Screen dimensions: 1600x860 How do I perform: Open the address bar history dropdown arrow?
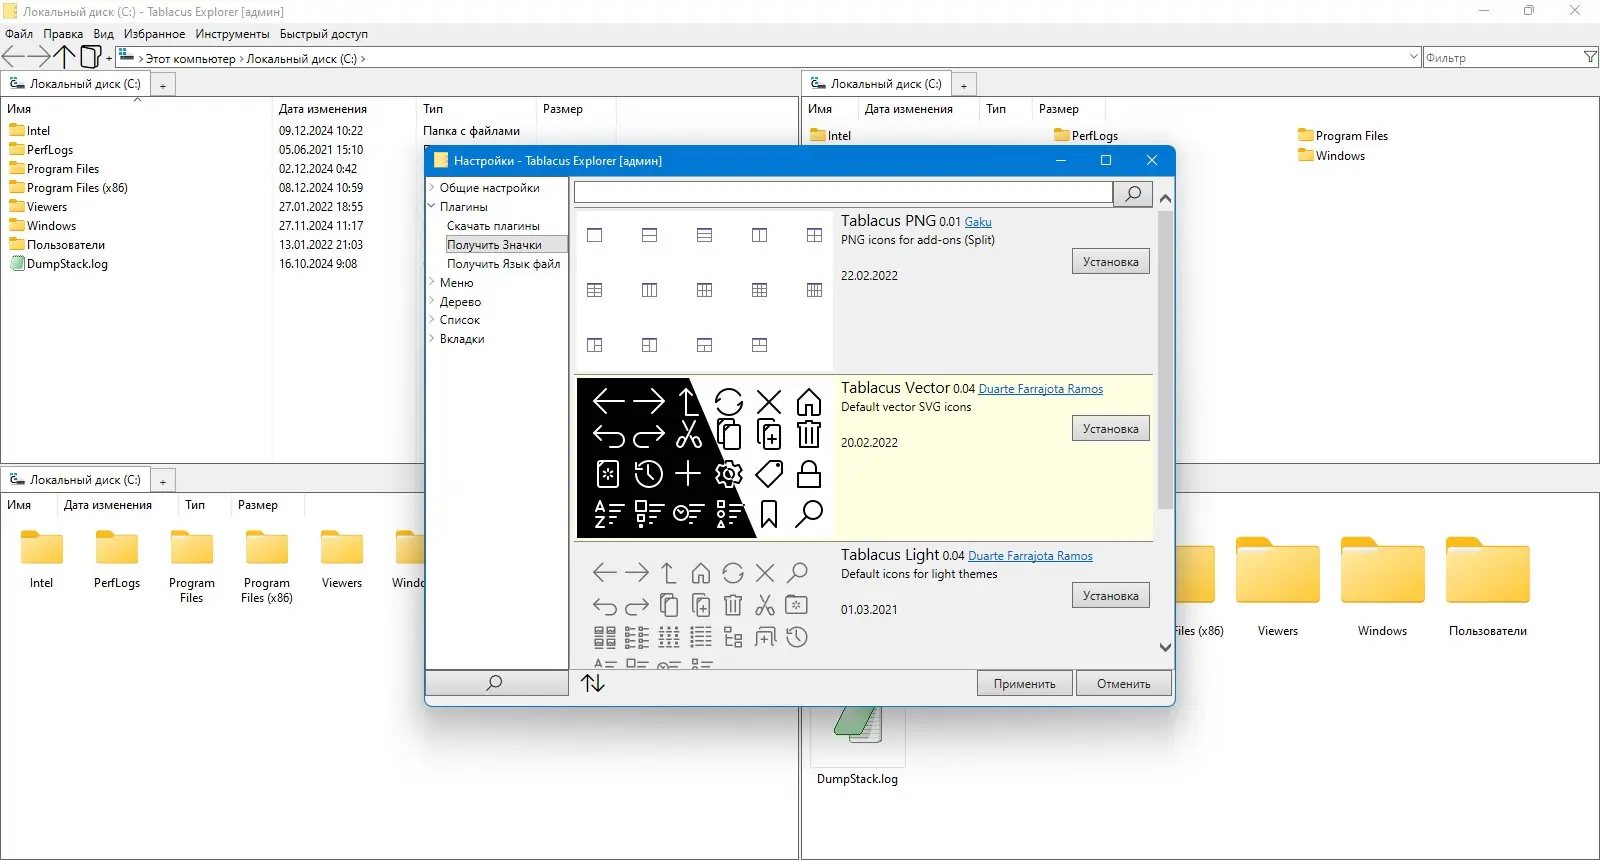click(1414, 57)
